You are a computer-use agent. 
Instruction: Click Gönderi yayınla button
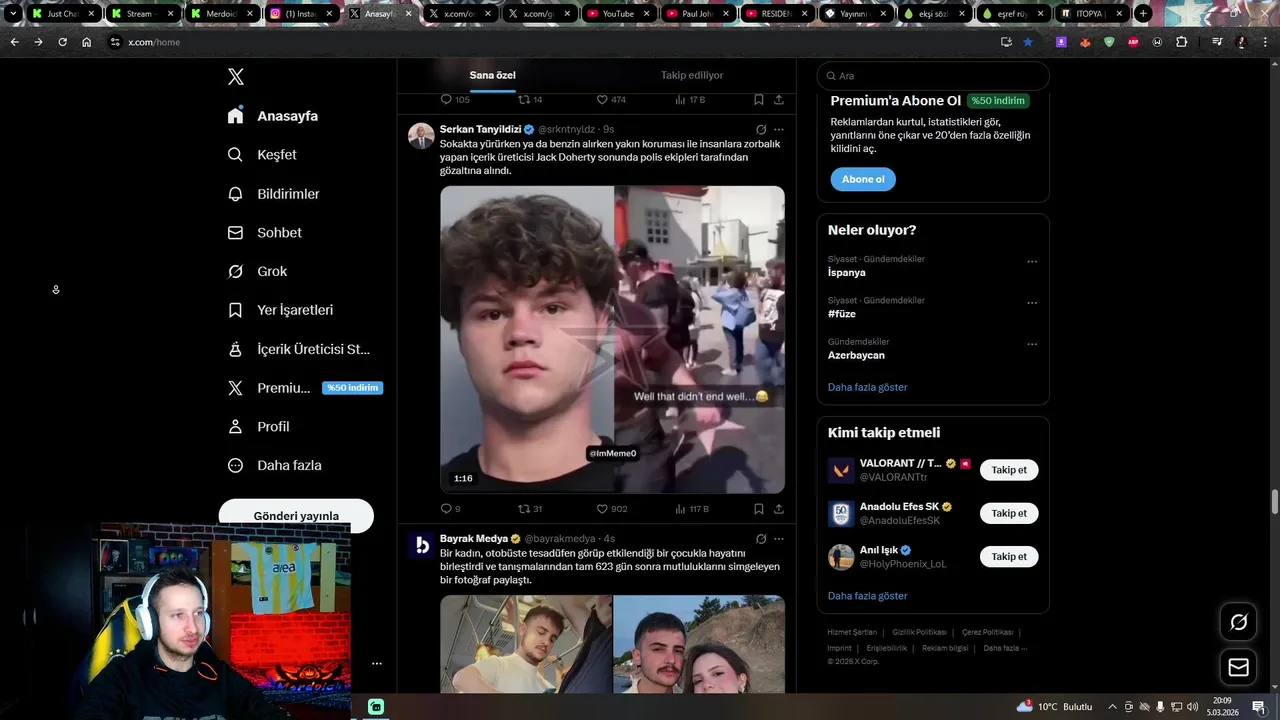296,516
